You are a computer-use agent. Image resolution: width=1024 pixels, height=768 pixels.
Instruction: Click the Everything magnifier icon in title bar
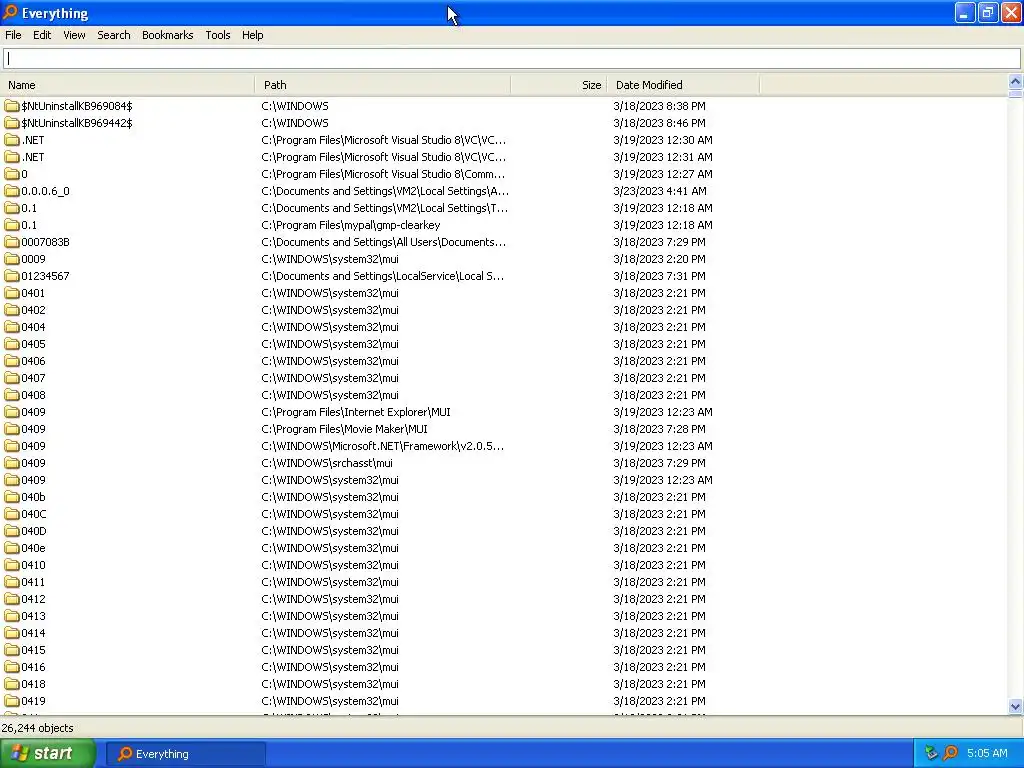(x=10, y=12)
